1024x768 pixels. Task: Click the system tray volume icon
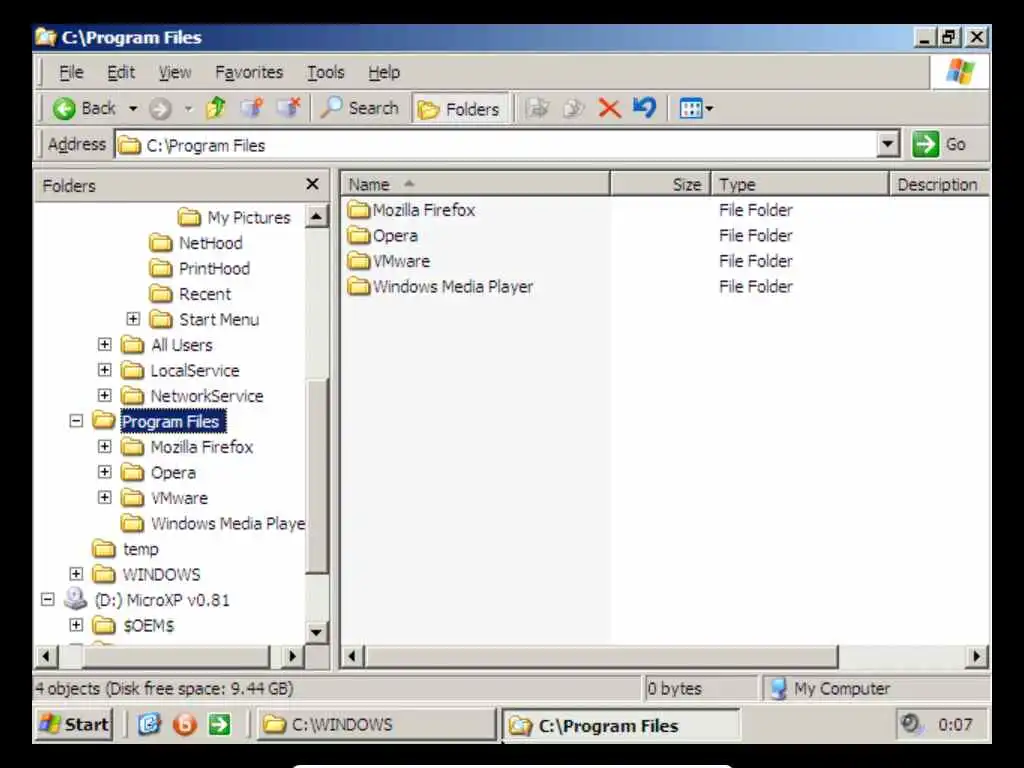pyautogui.click(x=911, y=724)
